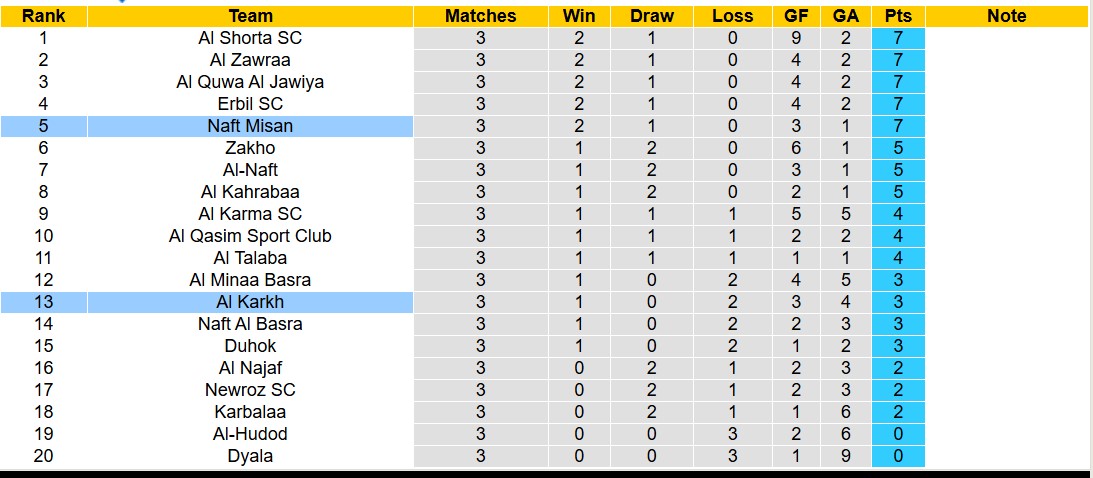Open the Al Zawraa team link

click(x=250, y=60)
